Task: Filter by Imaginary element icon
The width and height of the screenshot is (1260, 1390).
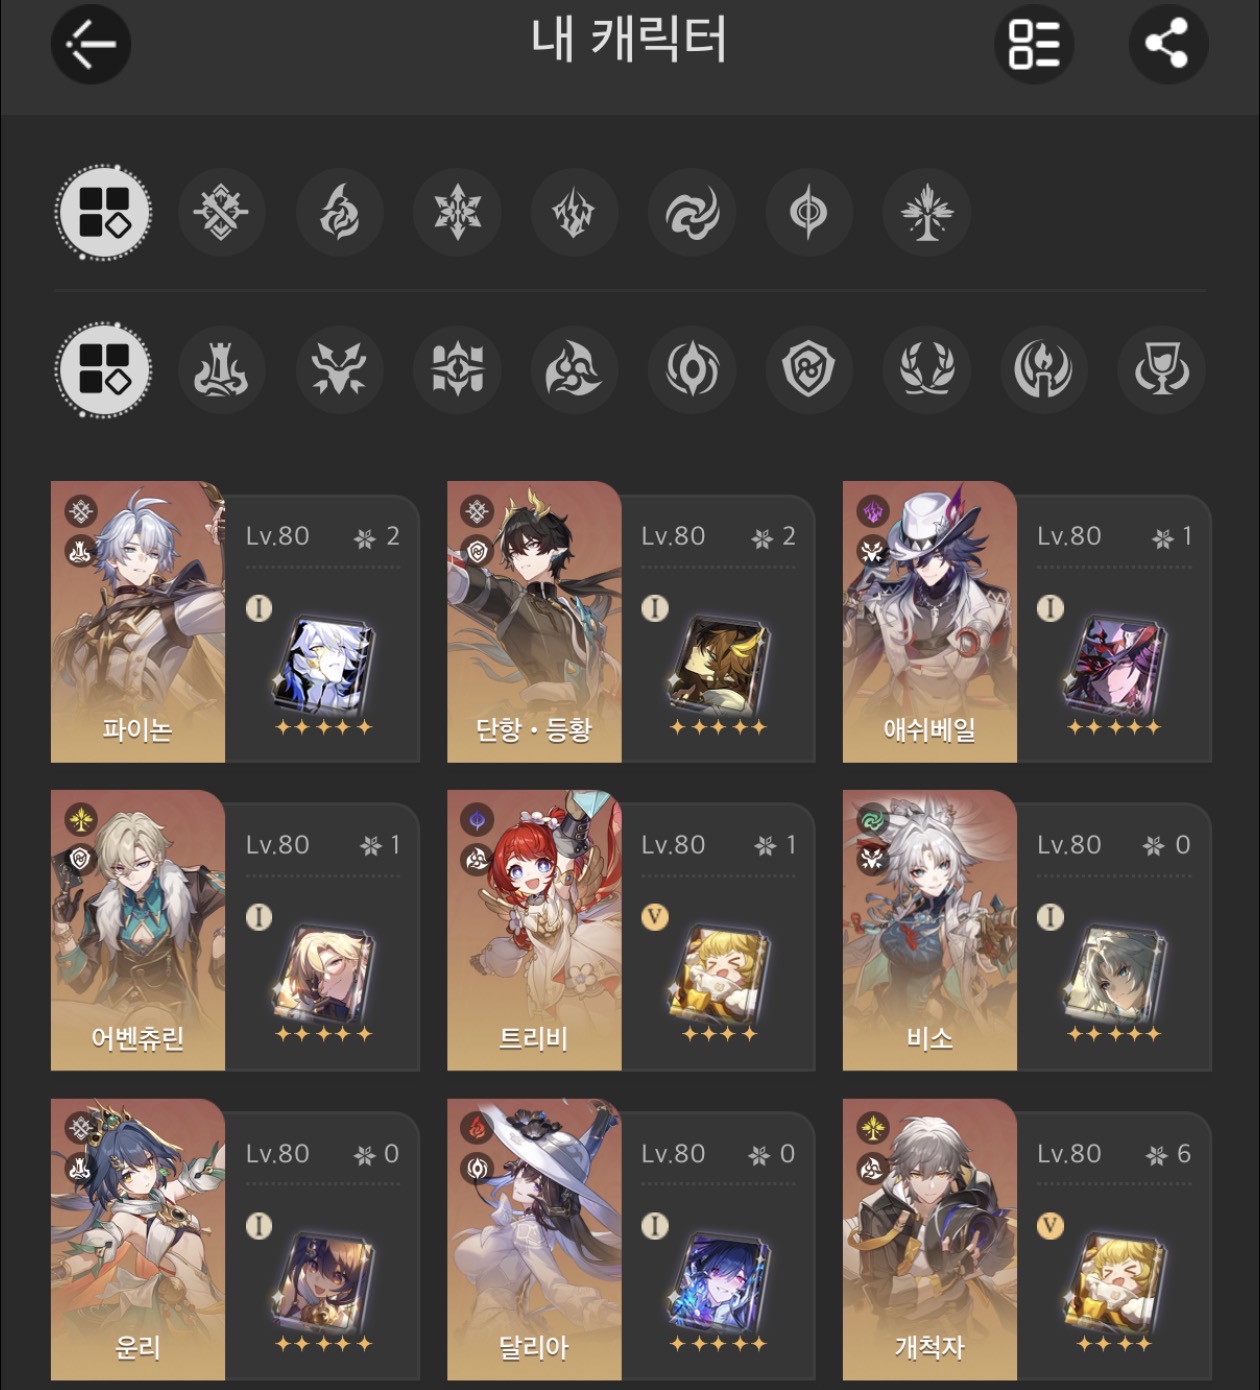Action: pyautogui.click(x=927, y=212)
